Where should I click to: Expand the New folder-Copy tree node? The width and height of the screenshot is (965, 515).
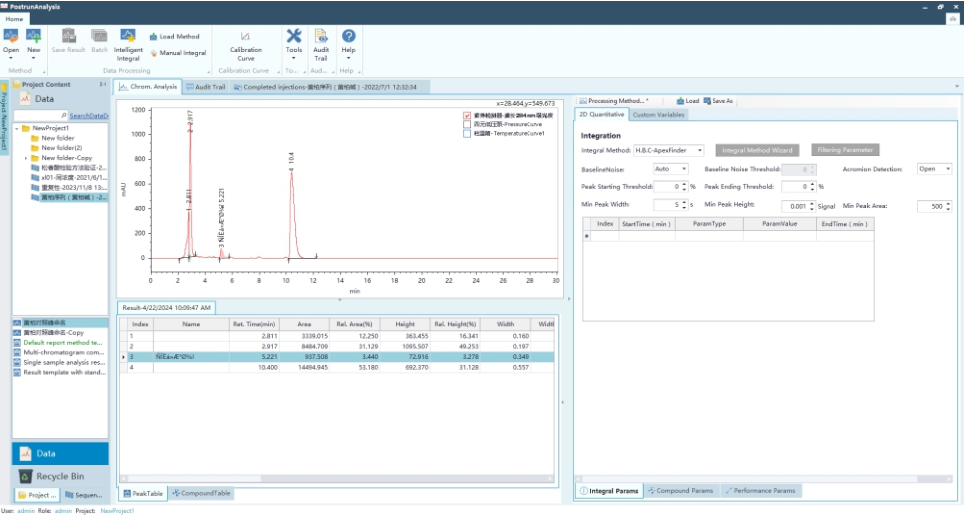click(26, 158)
